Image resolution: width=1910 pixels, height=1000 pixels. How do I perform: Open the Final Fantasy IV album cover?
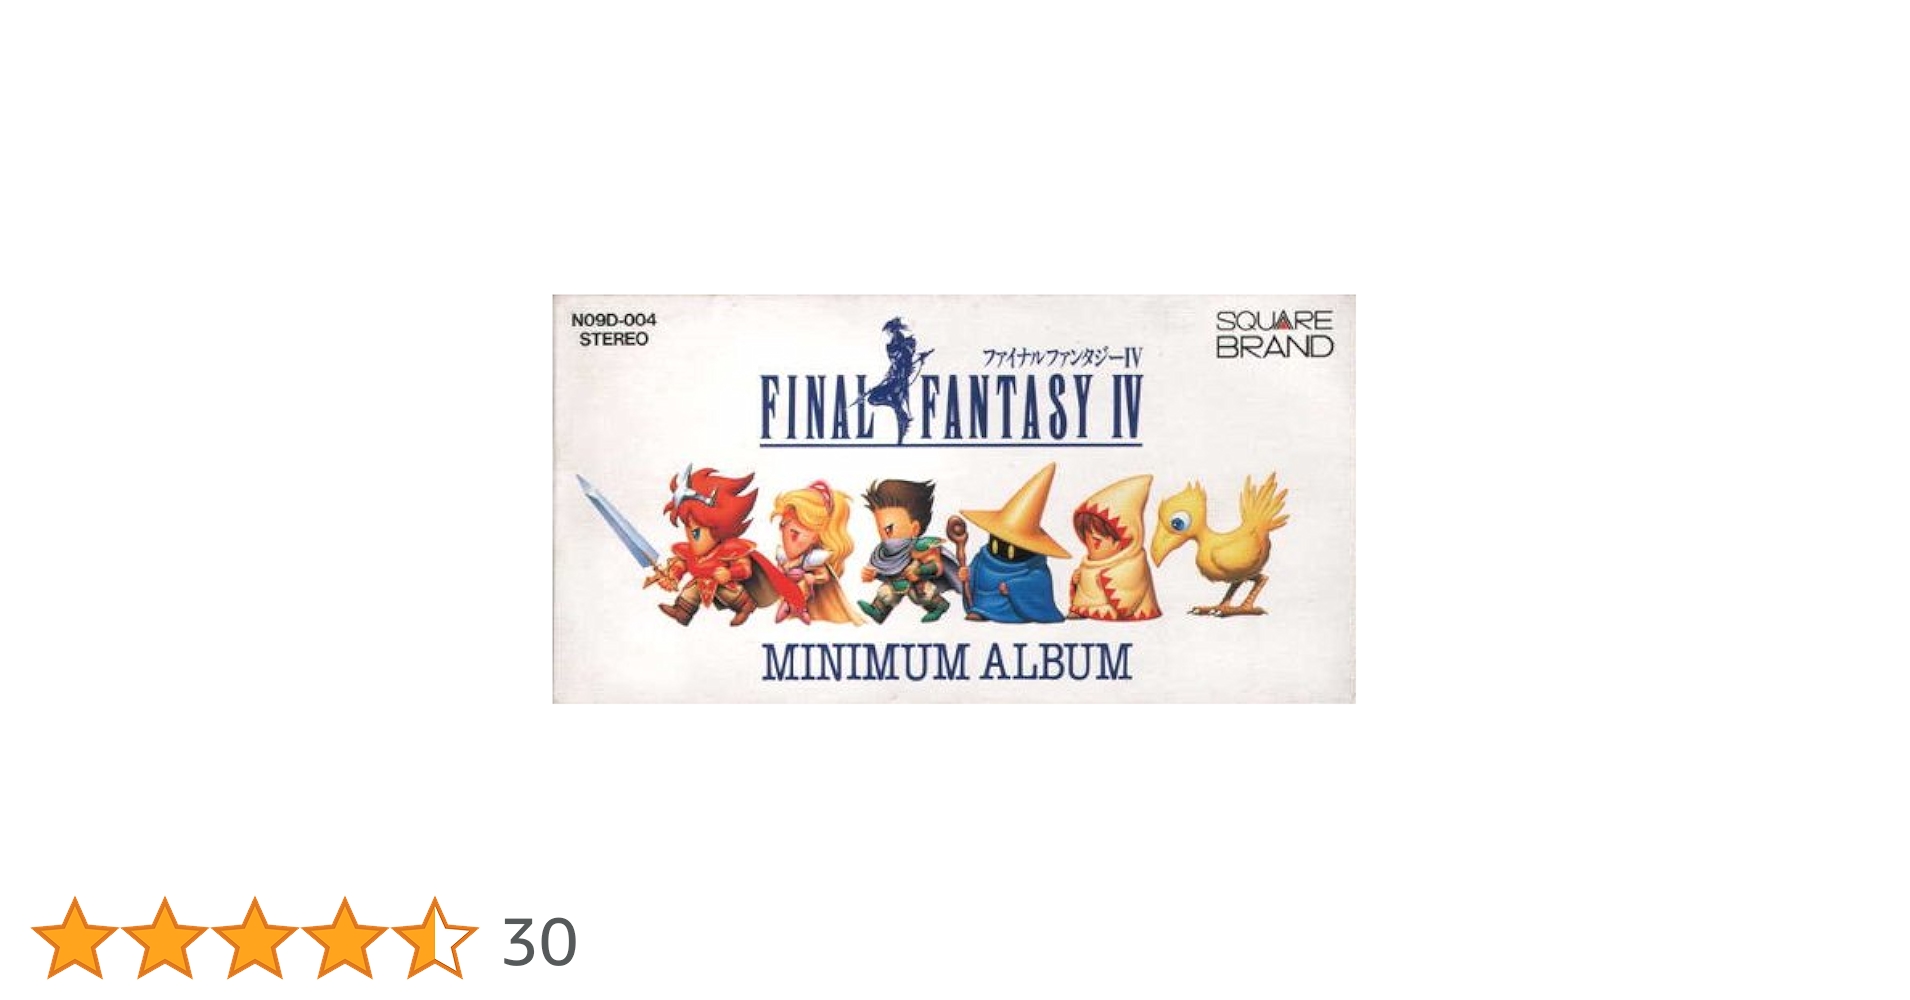pyautogui.click(x=954, y=498)
